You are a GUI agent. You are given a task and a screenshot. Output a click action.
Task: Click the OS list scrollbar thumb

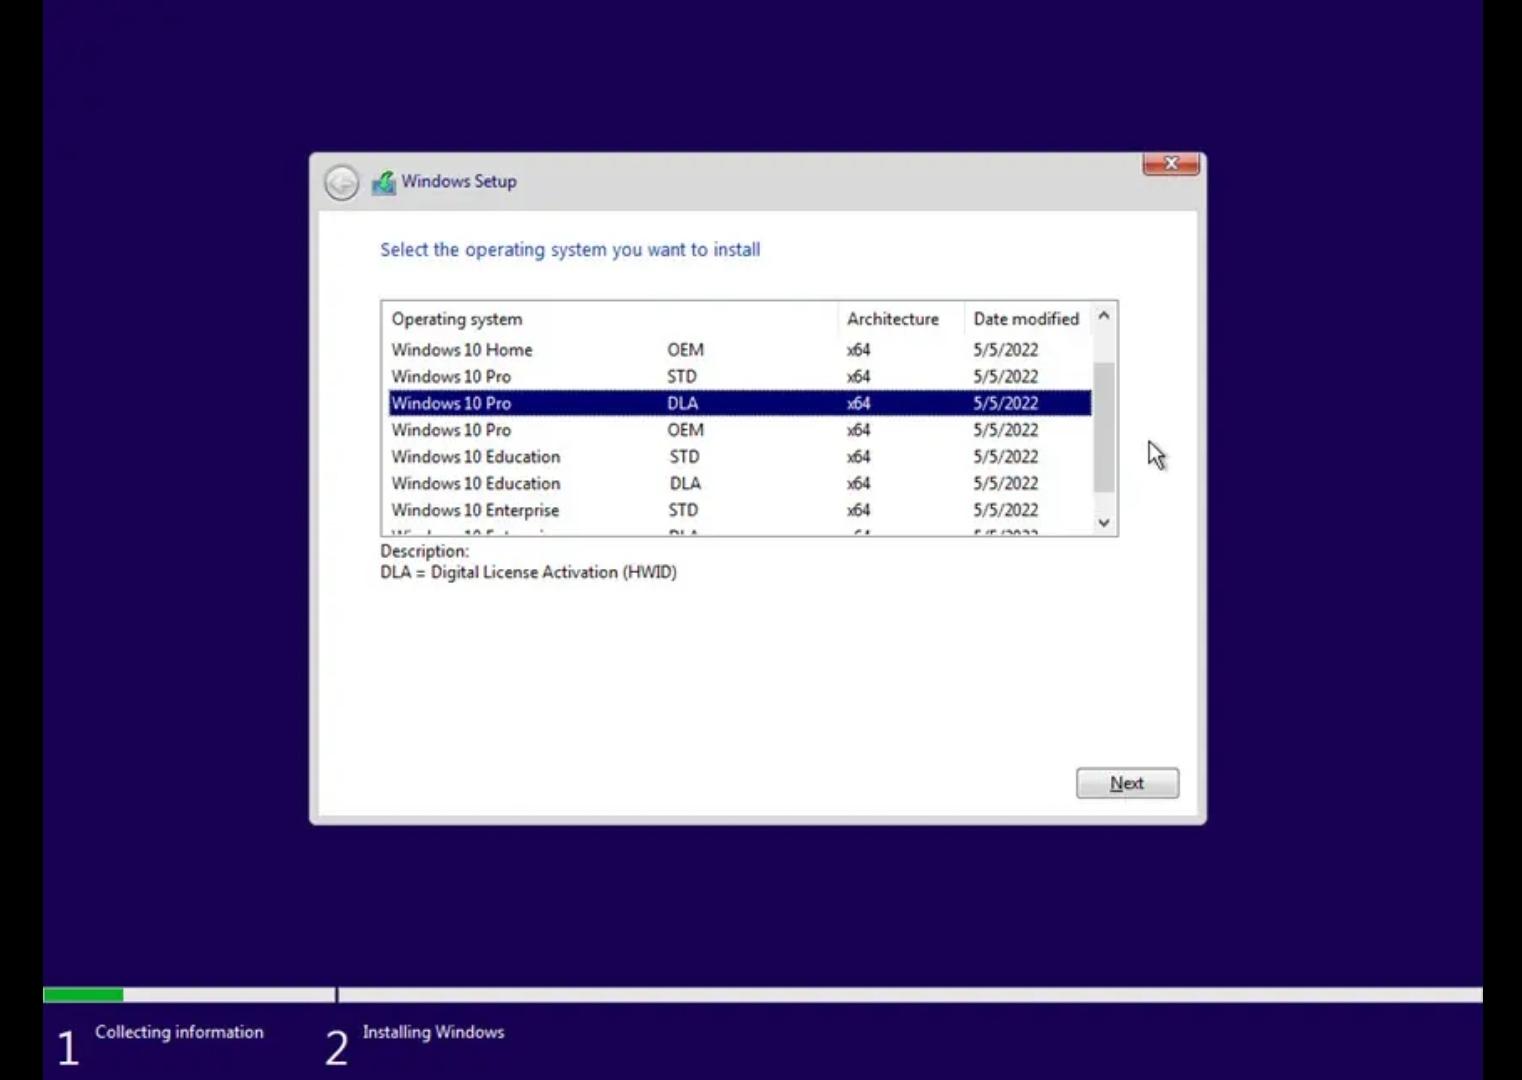(1104, 427)
